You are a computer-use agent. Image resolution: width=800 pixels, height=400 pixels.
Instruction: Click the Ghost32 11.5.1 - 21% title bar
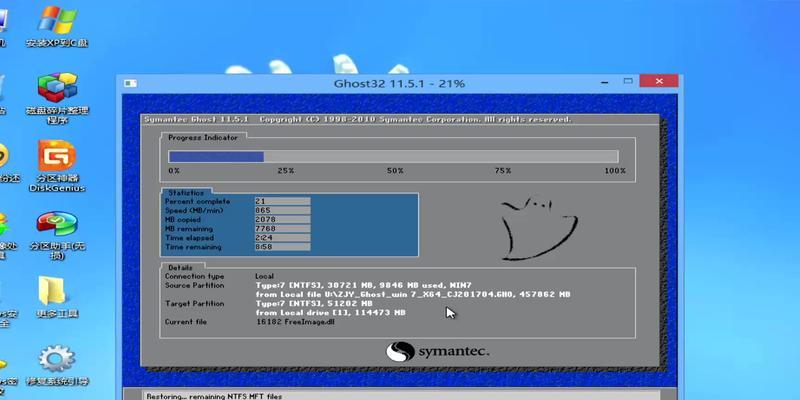[399, 83]
